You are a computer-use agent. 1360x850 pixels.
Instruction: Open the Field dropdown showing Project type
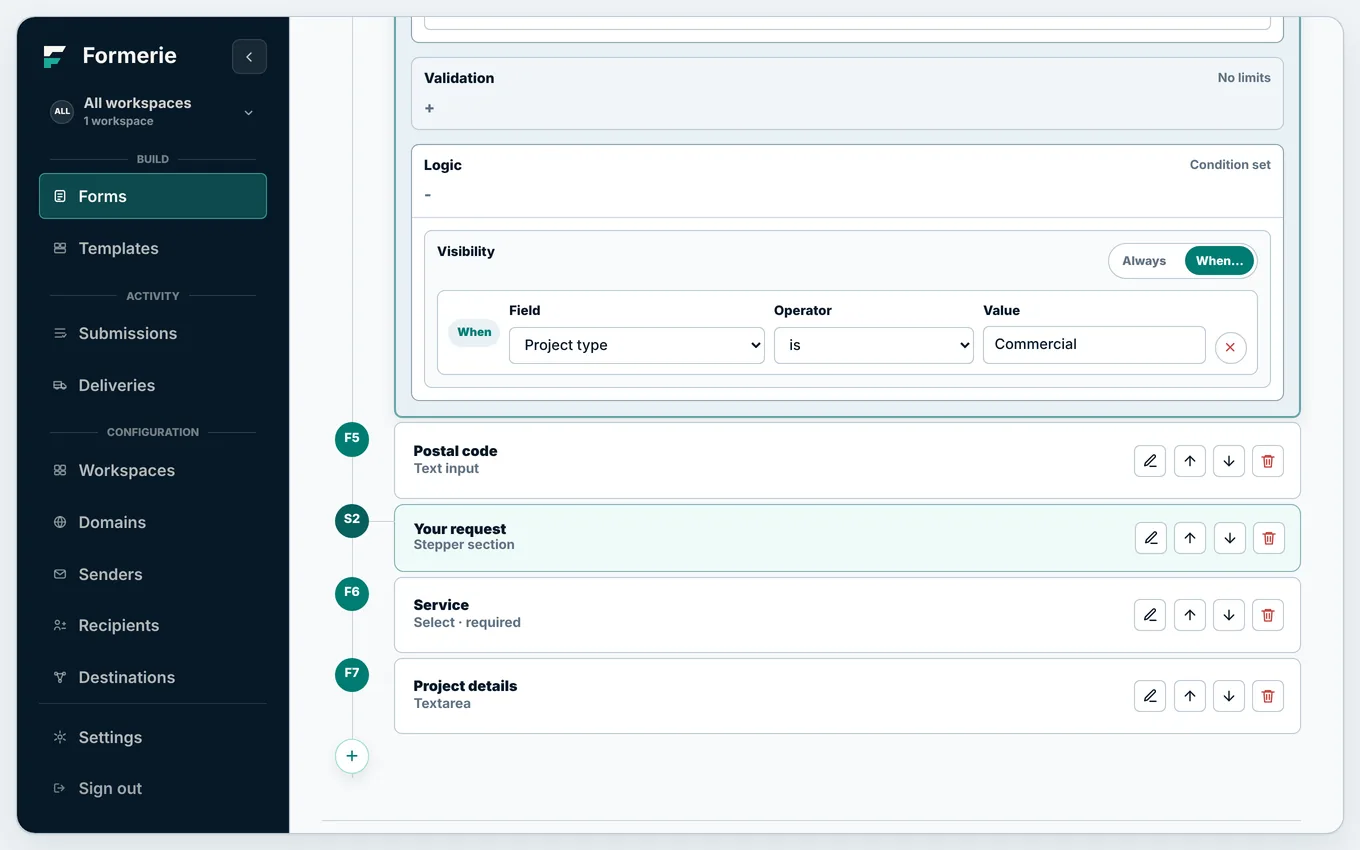click(x=637, y=345)
